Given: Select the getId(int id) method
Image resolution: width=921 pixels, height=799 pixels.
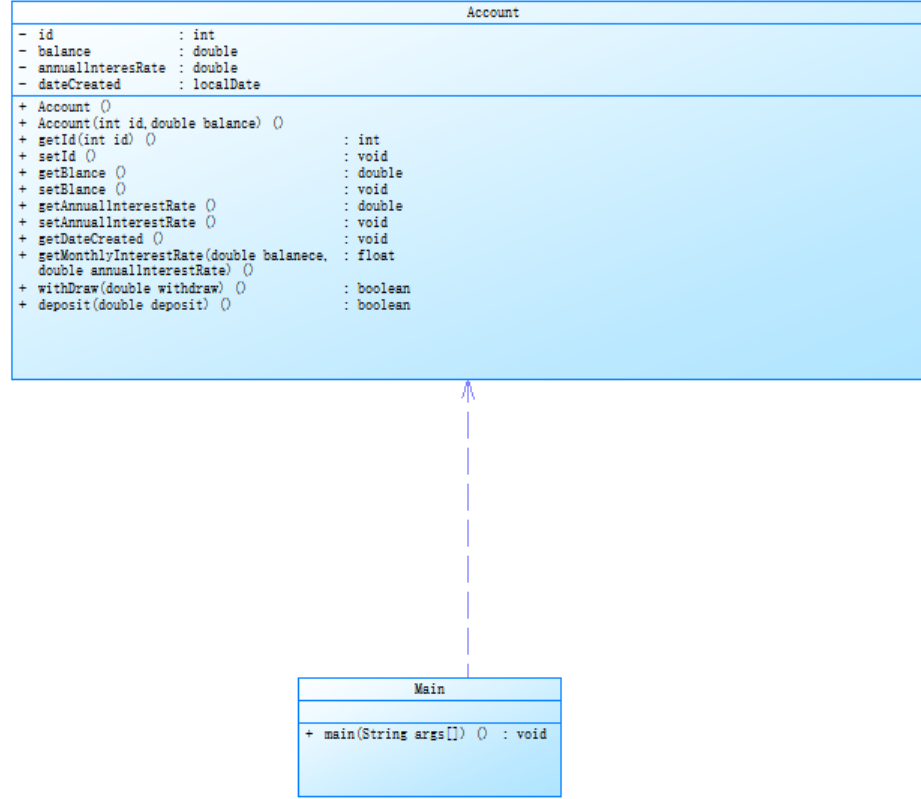Looking at the screenshot, I should [199, 140].
